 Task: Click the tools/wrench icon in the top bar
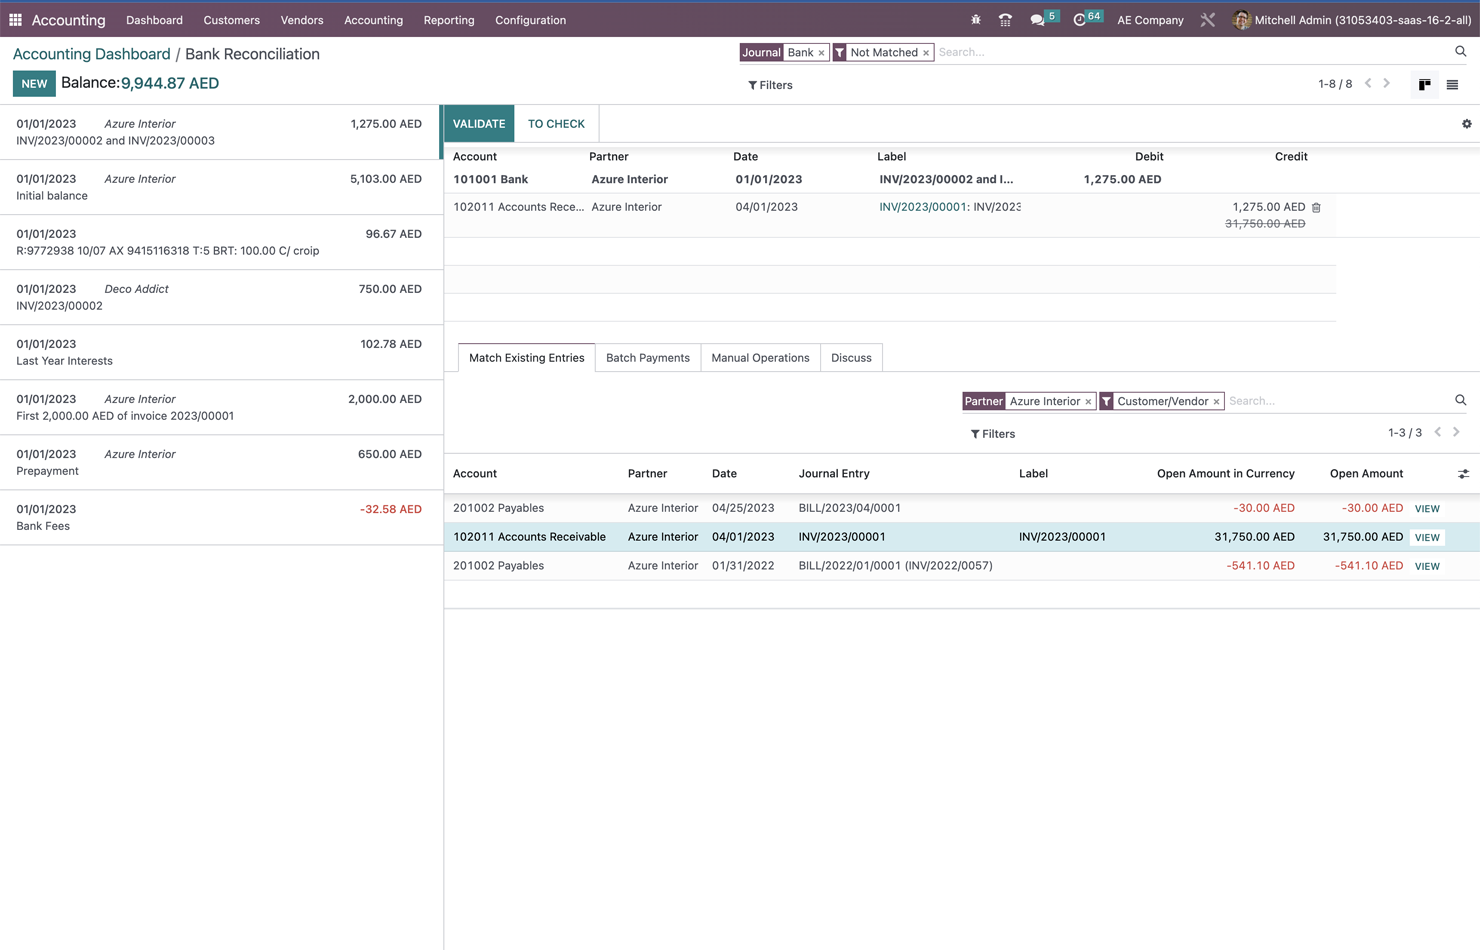[x=1208, y=19]
